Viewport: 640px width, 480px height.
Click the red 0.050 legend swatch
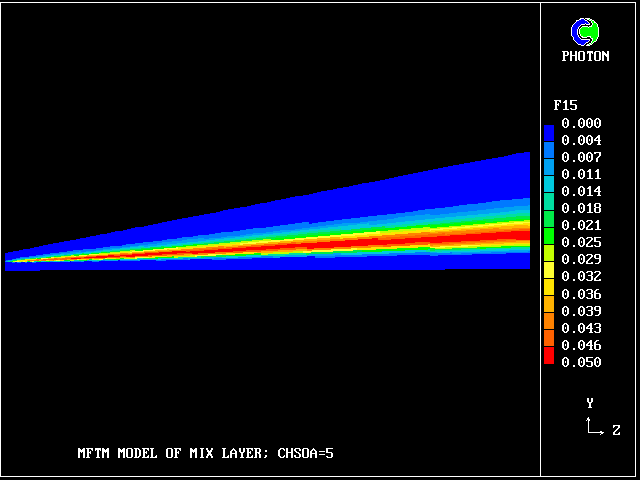[548, 357]
